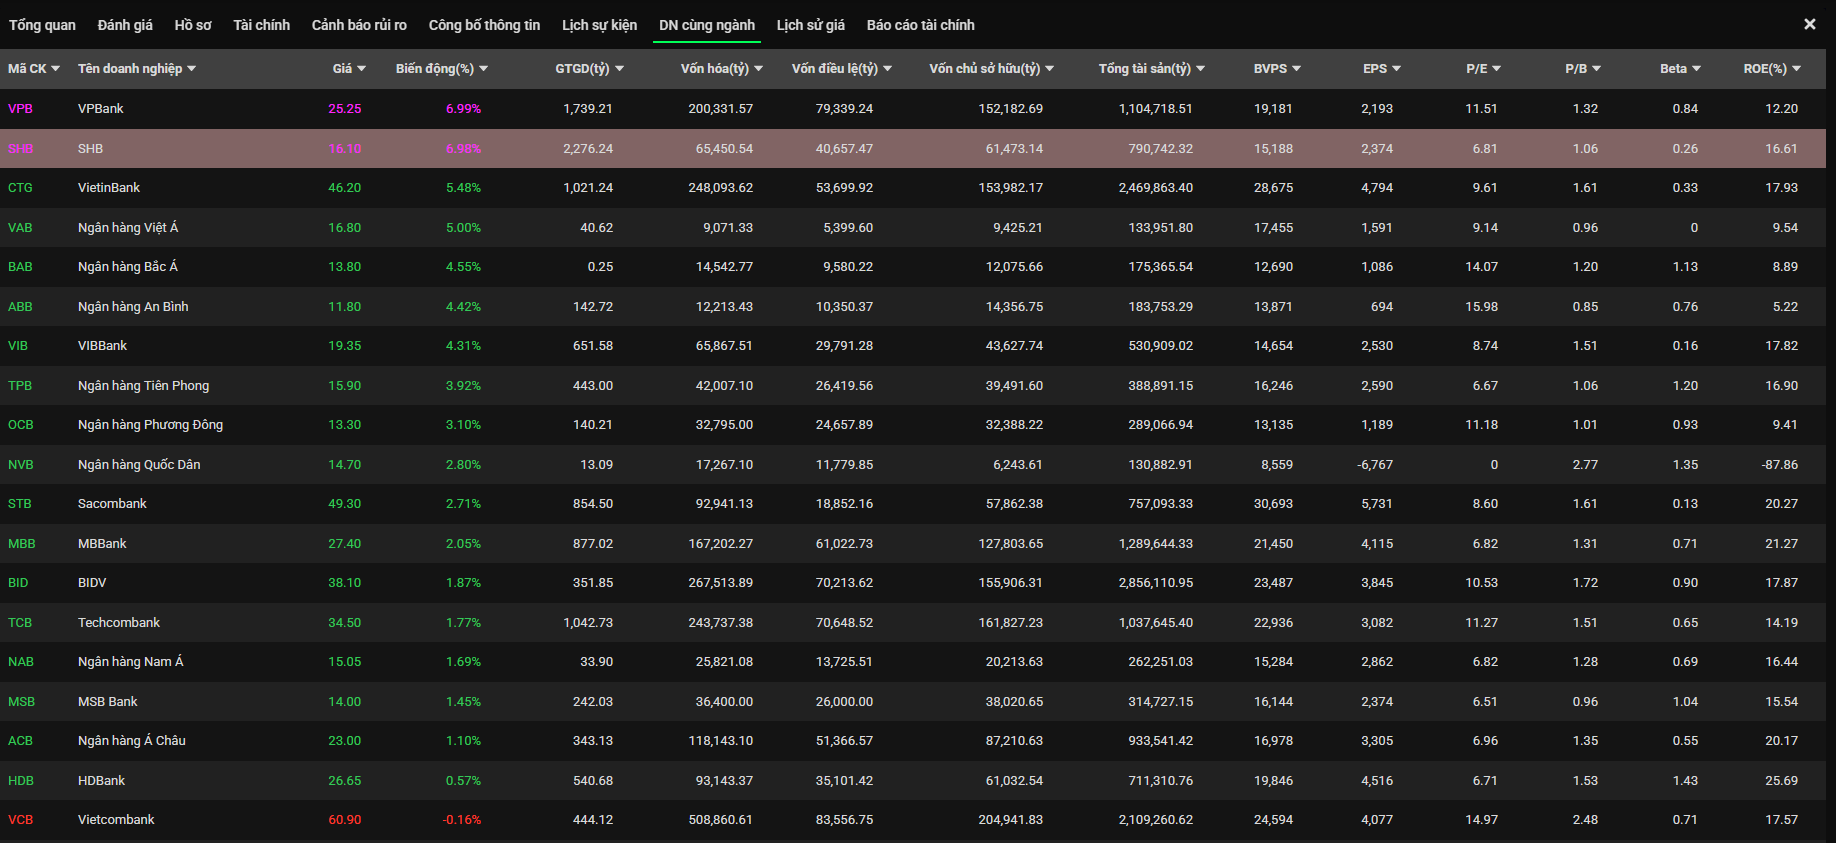Open the BAB ticker code
This screenshot has height=843, width=1836.
20,267
